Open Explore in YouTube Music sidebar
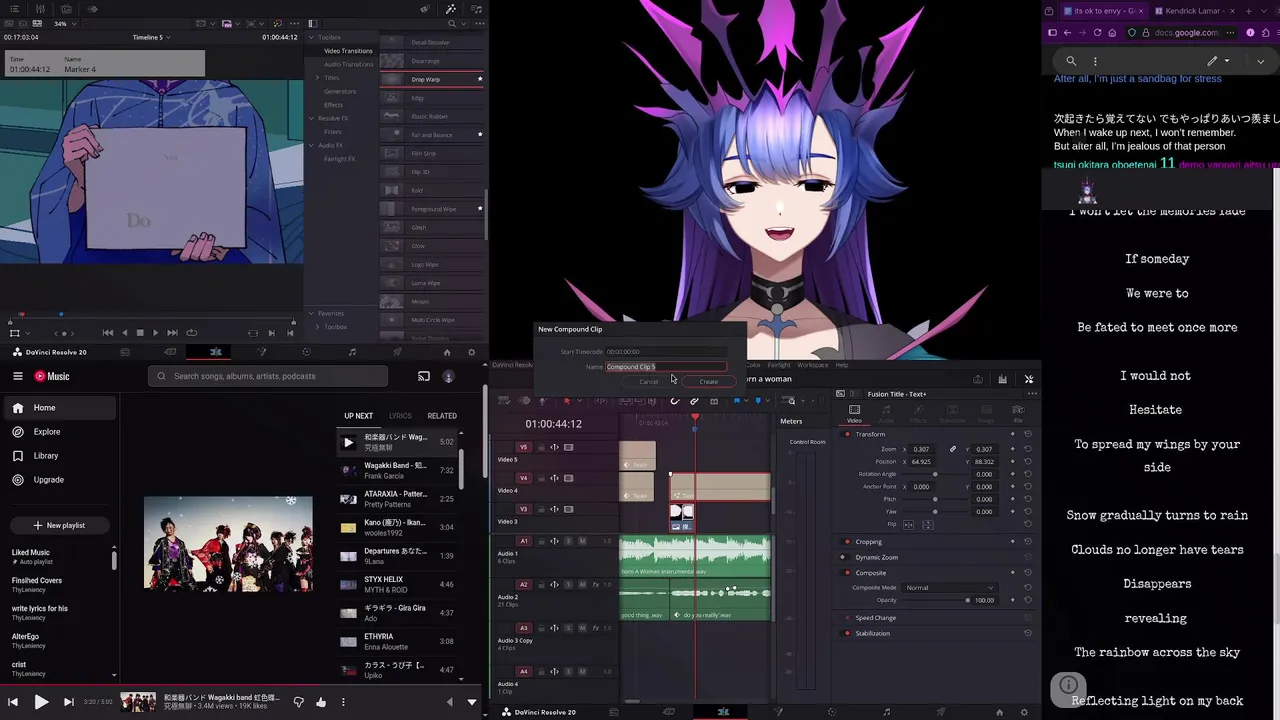This screenshot has width=1280, height=720. click(x=58, y=432)
